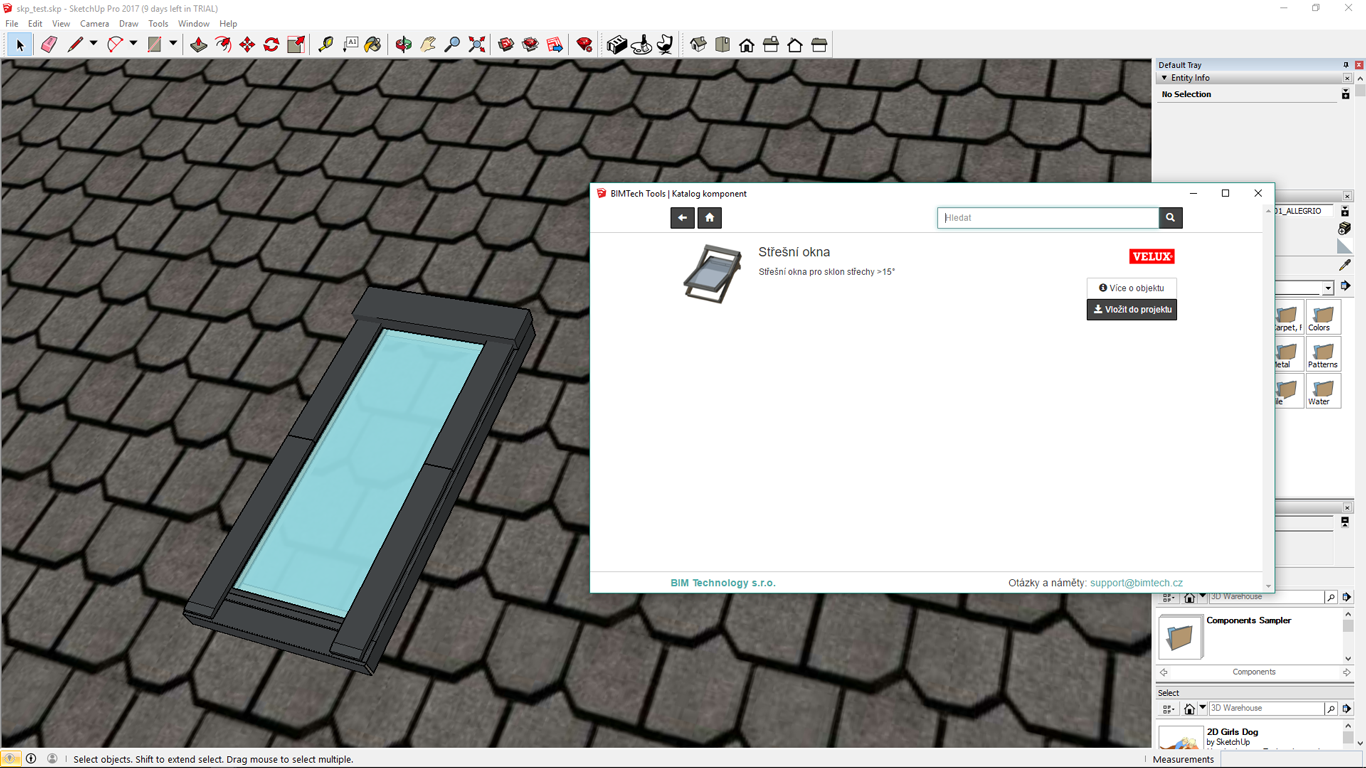Select the Rotate tool
This screenshot has width=1366, height=768.
coord(271,45)
